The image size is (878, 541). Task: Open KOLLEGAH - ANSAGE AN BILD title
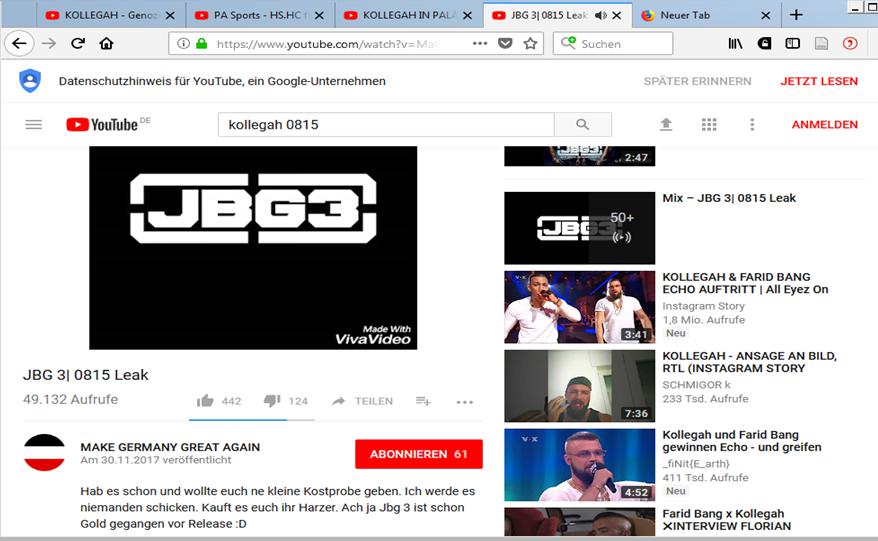coord(749,362)
